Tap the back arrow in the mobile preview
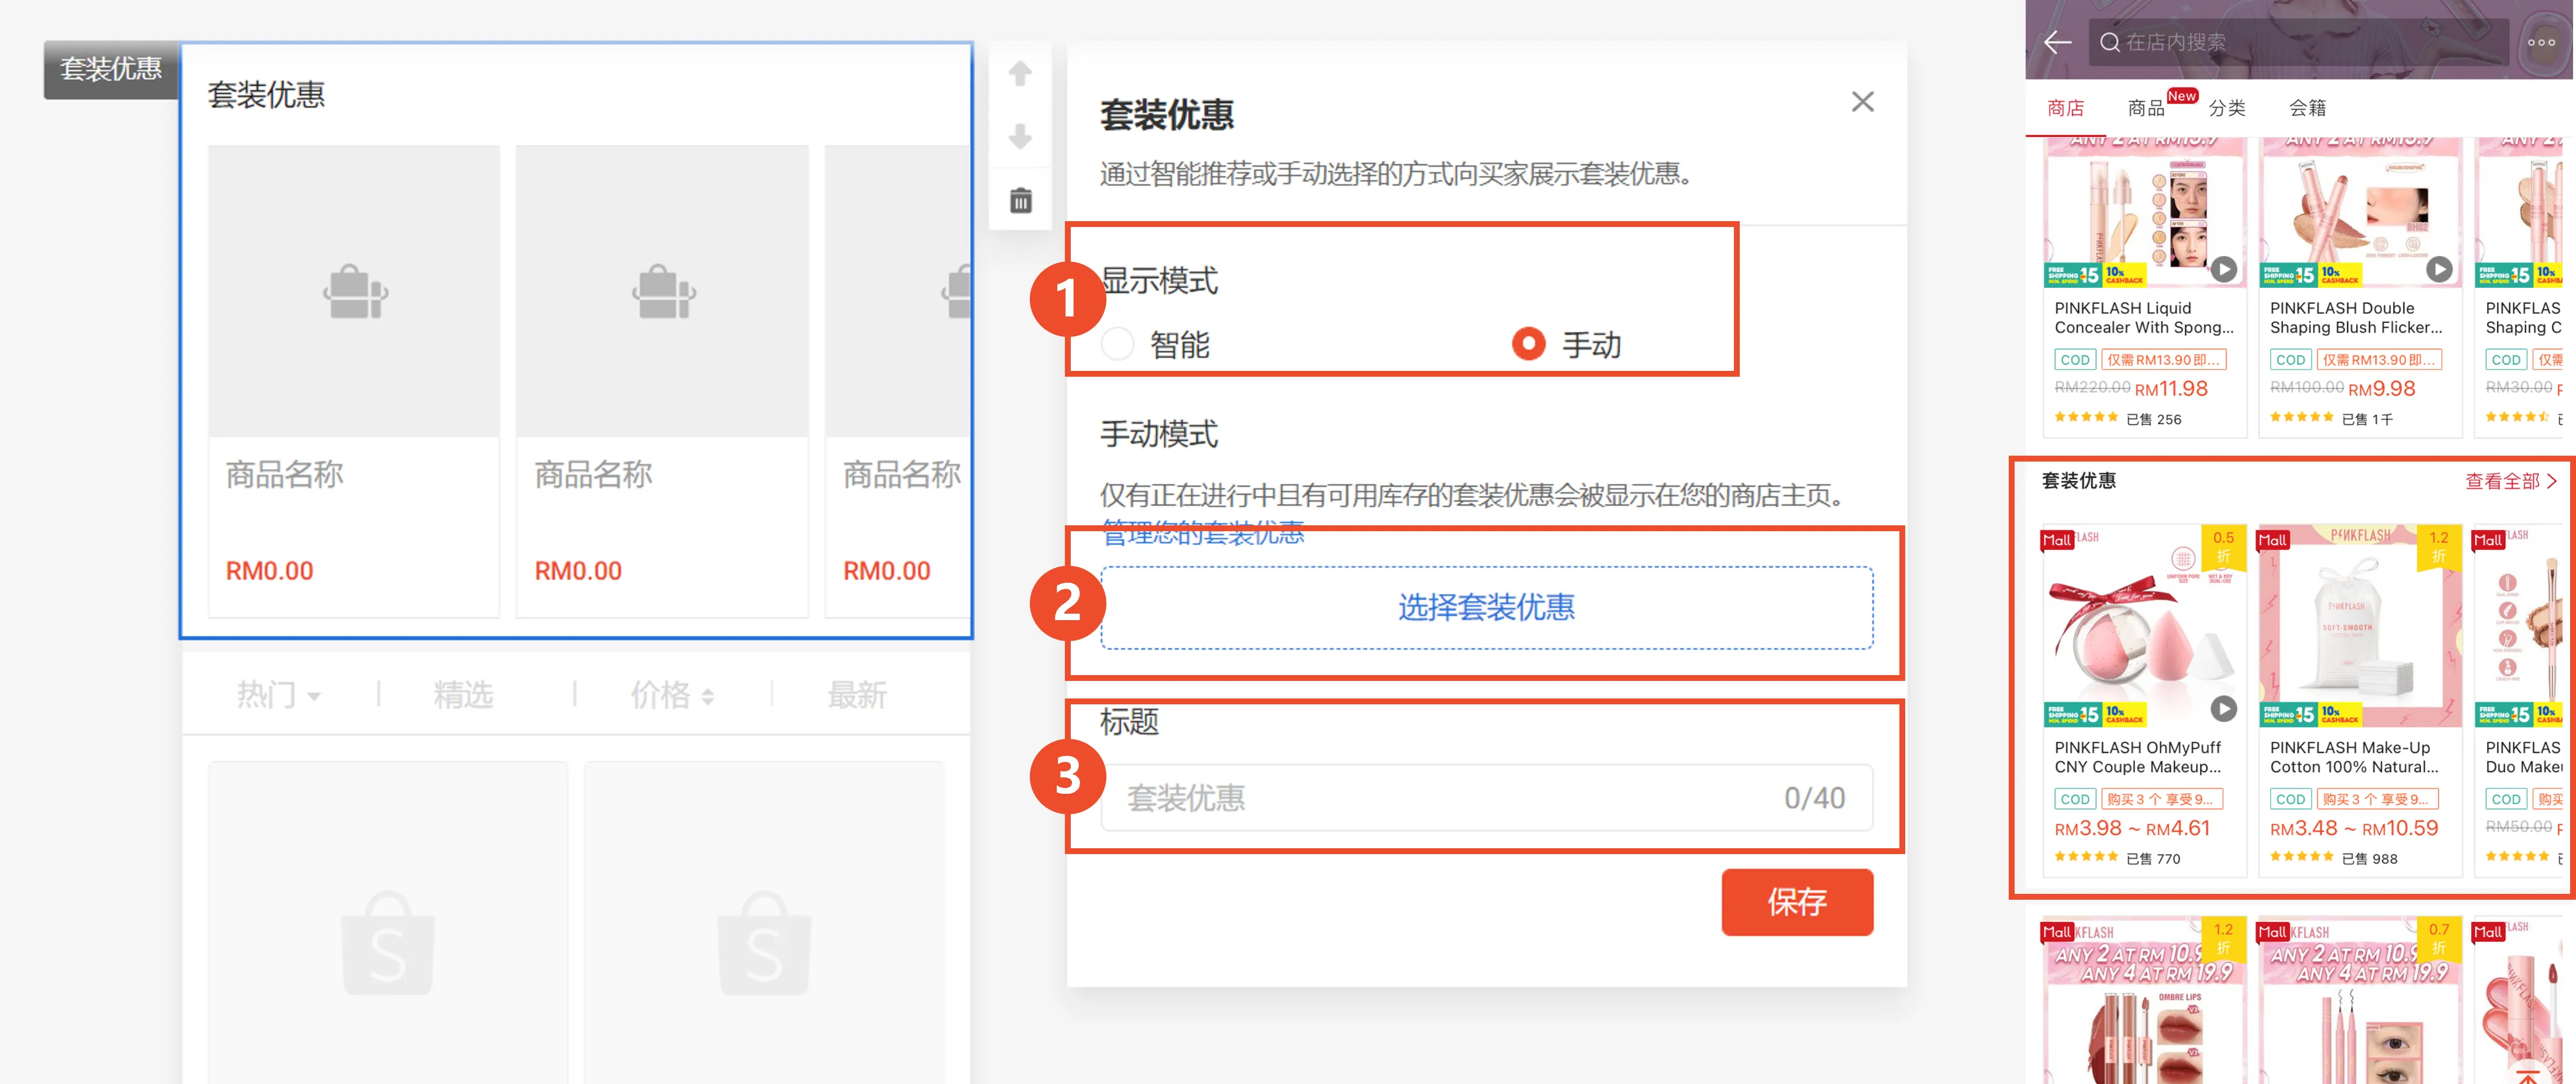This screenshot has height=1084, width=2576. click(2057, 43)
